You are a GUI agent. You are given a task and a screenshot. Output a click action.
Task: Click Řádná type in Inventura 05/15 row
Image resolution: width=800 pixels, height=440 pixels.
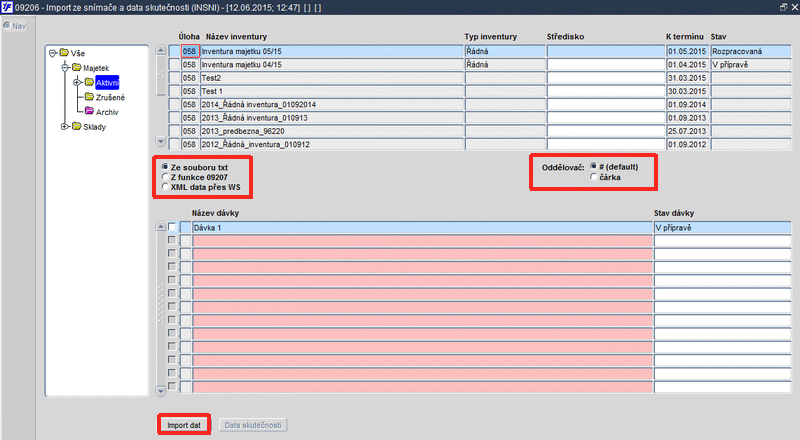[505, 51]
